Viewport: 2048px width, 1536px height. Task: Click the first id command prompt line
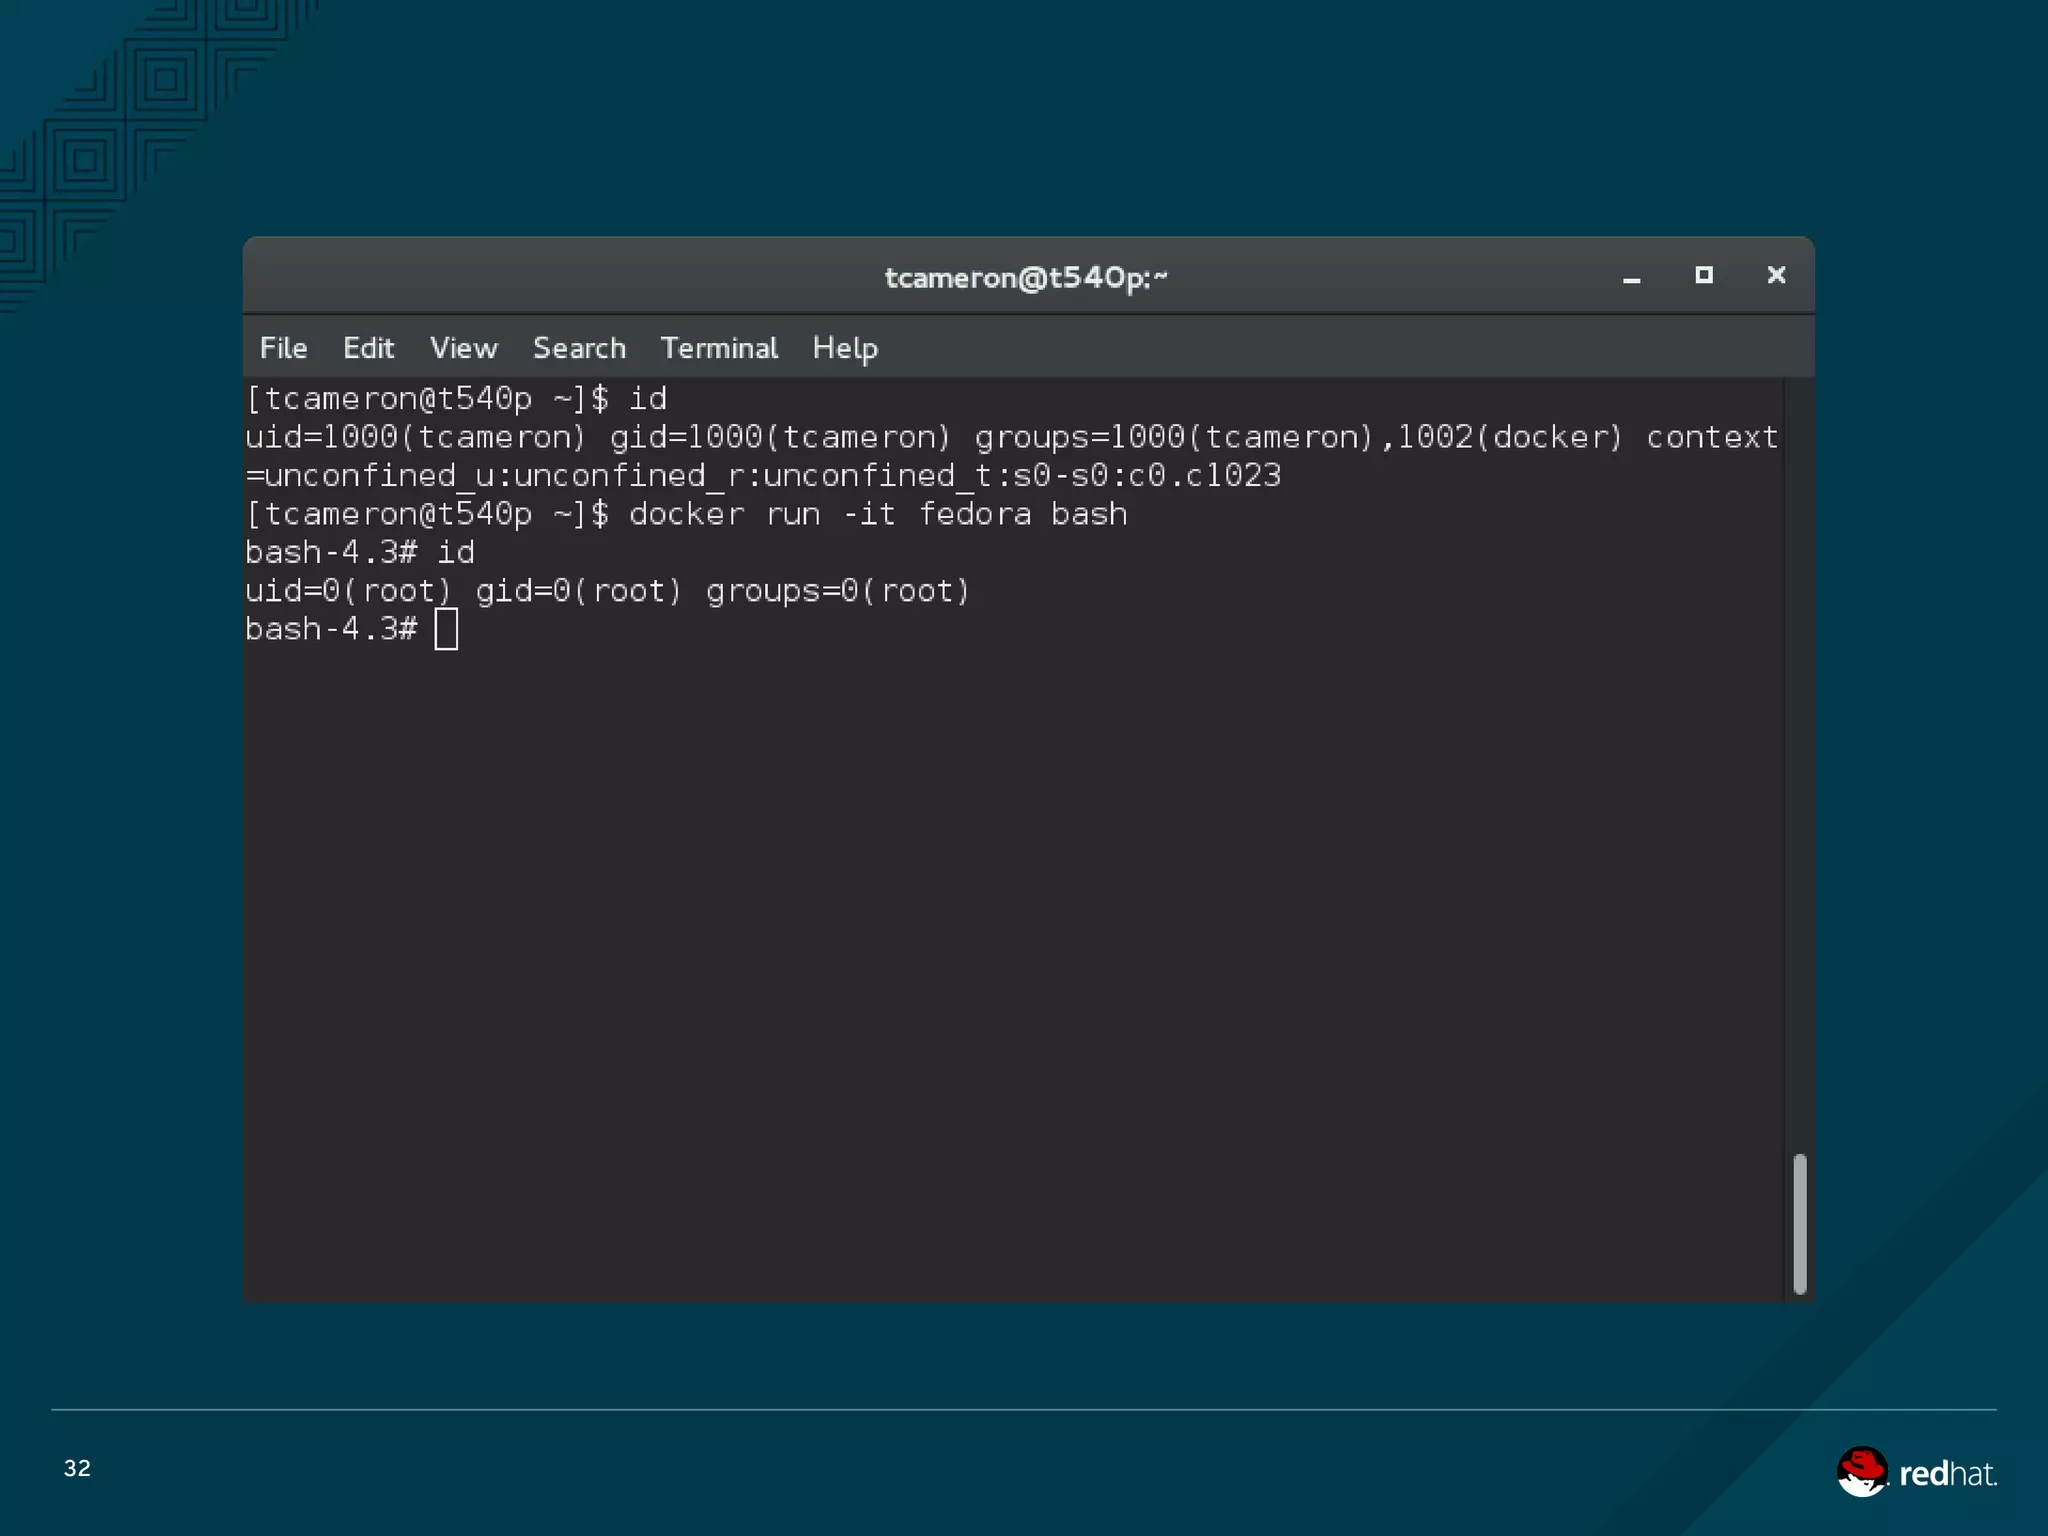[x=456, y=399]
